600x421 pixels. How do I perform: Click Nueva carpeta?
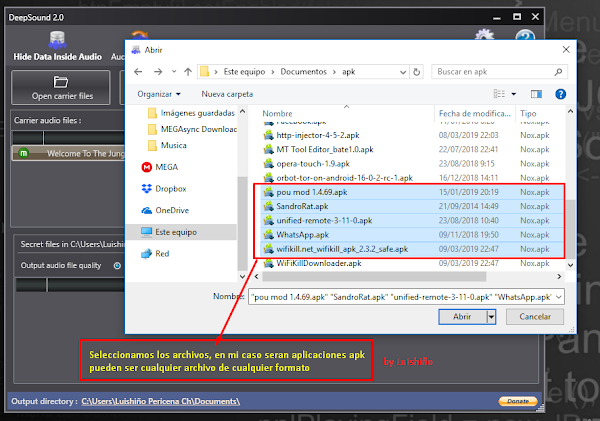[x=227, y=94]
